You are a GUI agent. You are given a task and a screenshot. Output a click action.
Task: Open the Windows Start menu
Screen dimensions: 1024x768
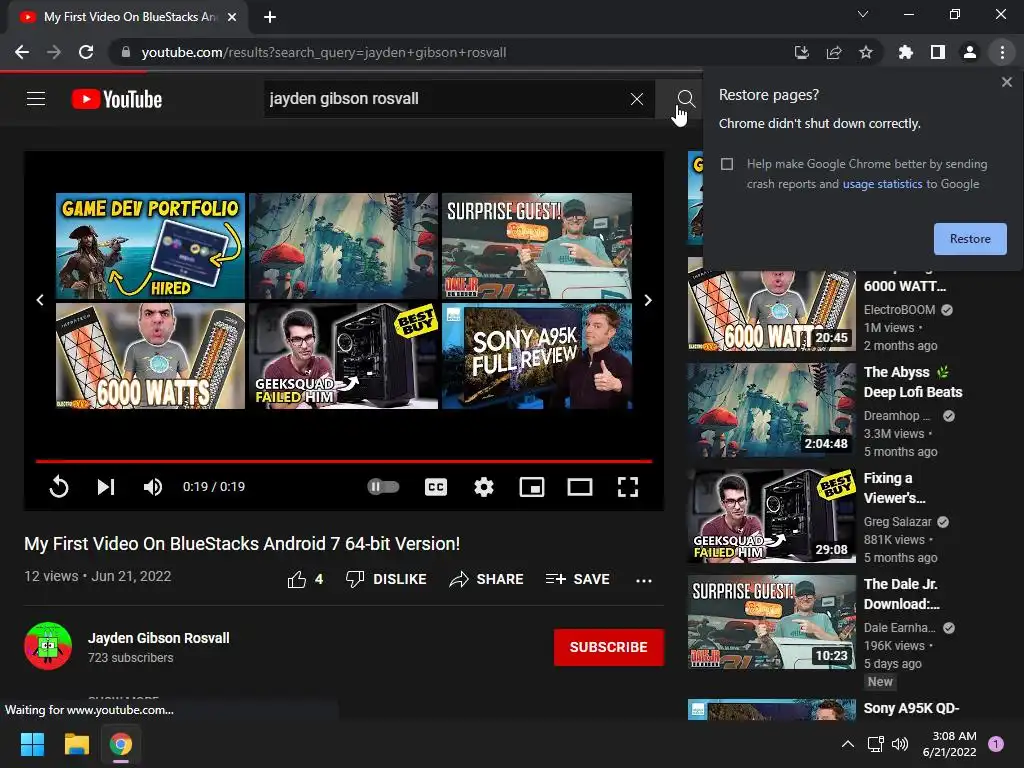(x=32, y=744)
